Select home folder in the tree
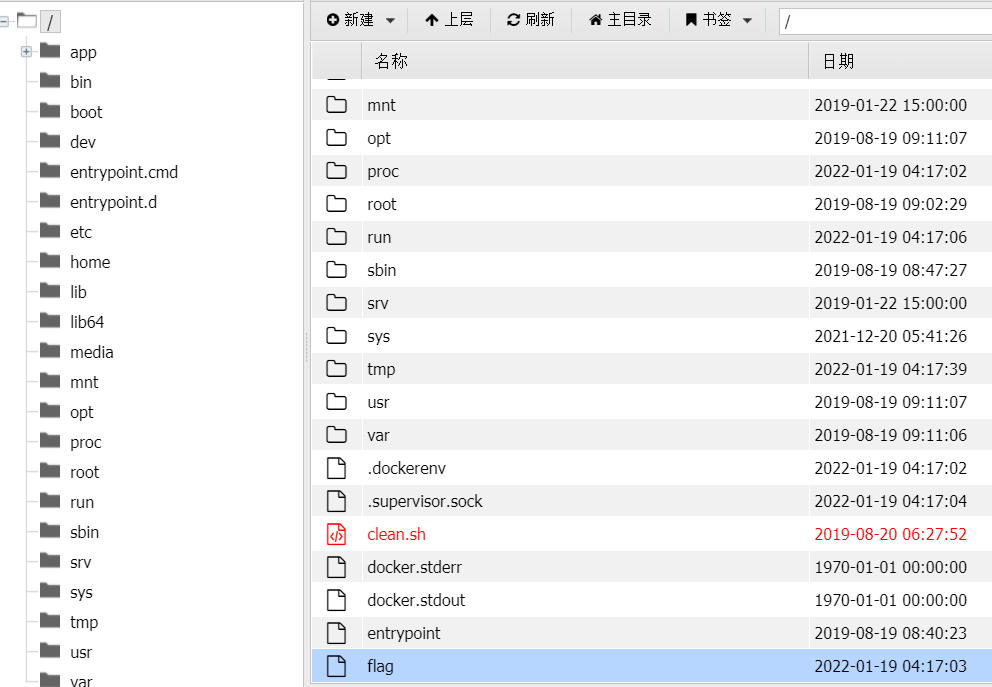992x687 pixels. (x=90, y=262)
